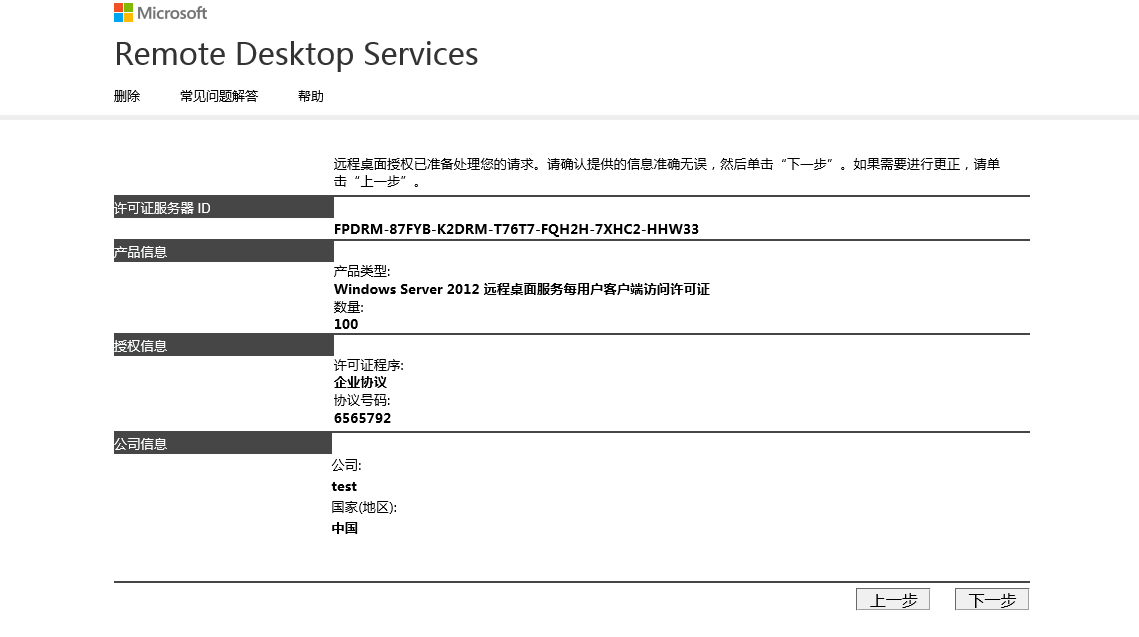Open the 常见问题解答 menu item
Screen dimensions: 1139x637
219,97
